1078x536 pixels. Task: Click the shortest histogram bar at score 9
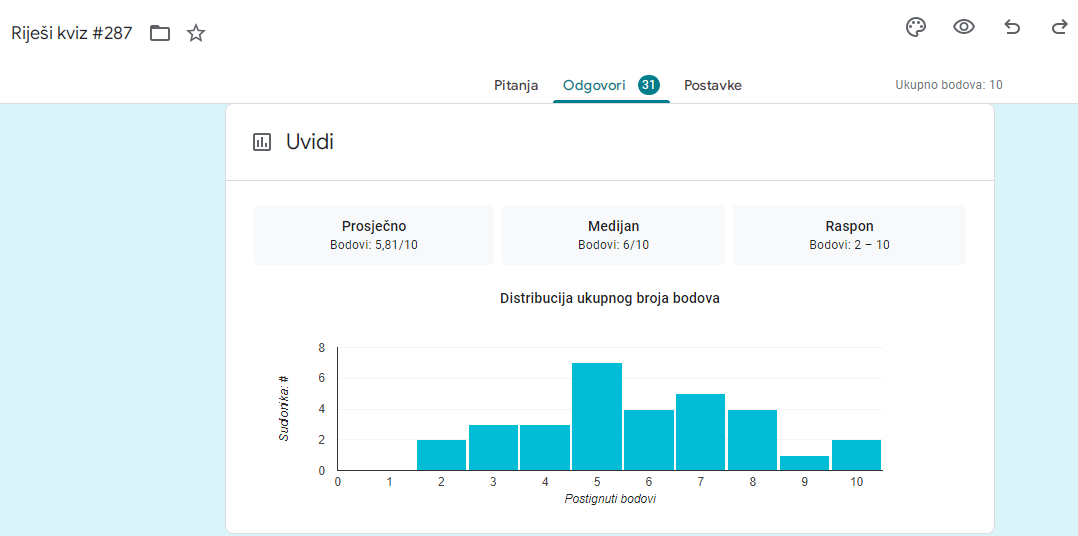pyautogui.click(x=804, y=463)
